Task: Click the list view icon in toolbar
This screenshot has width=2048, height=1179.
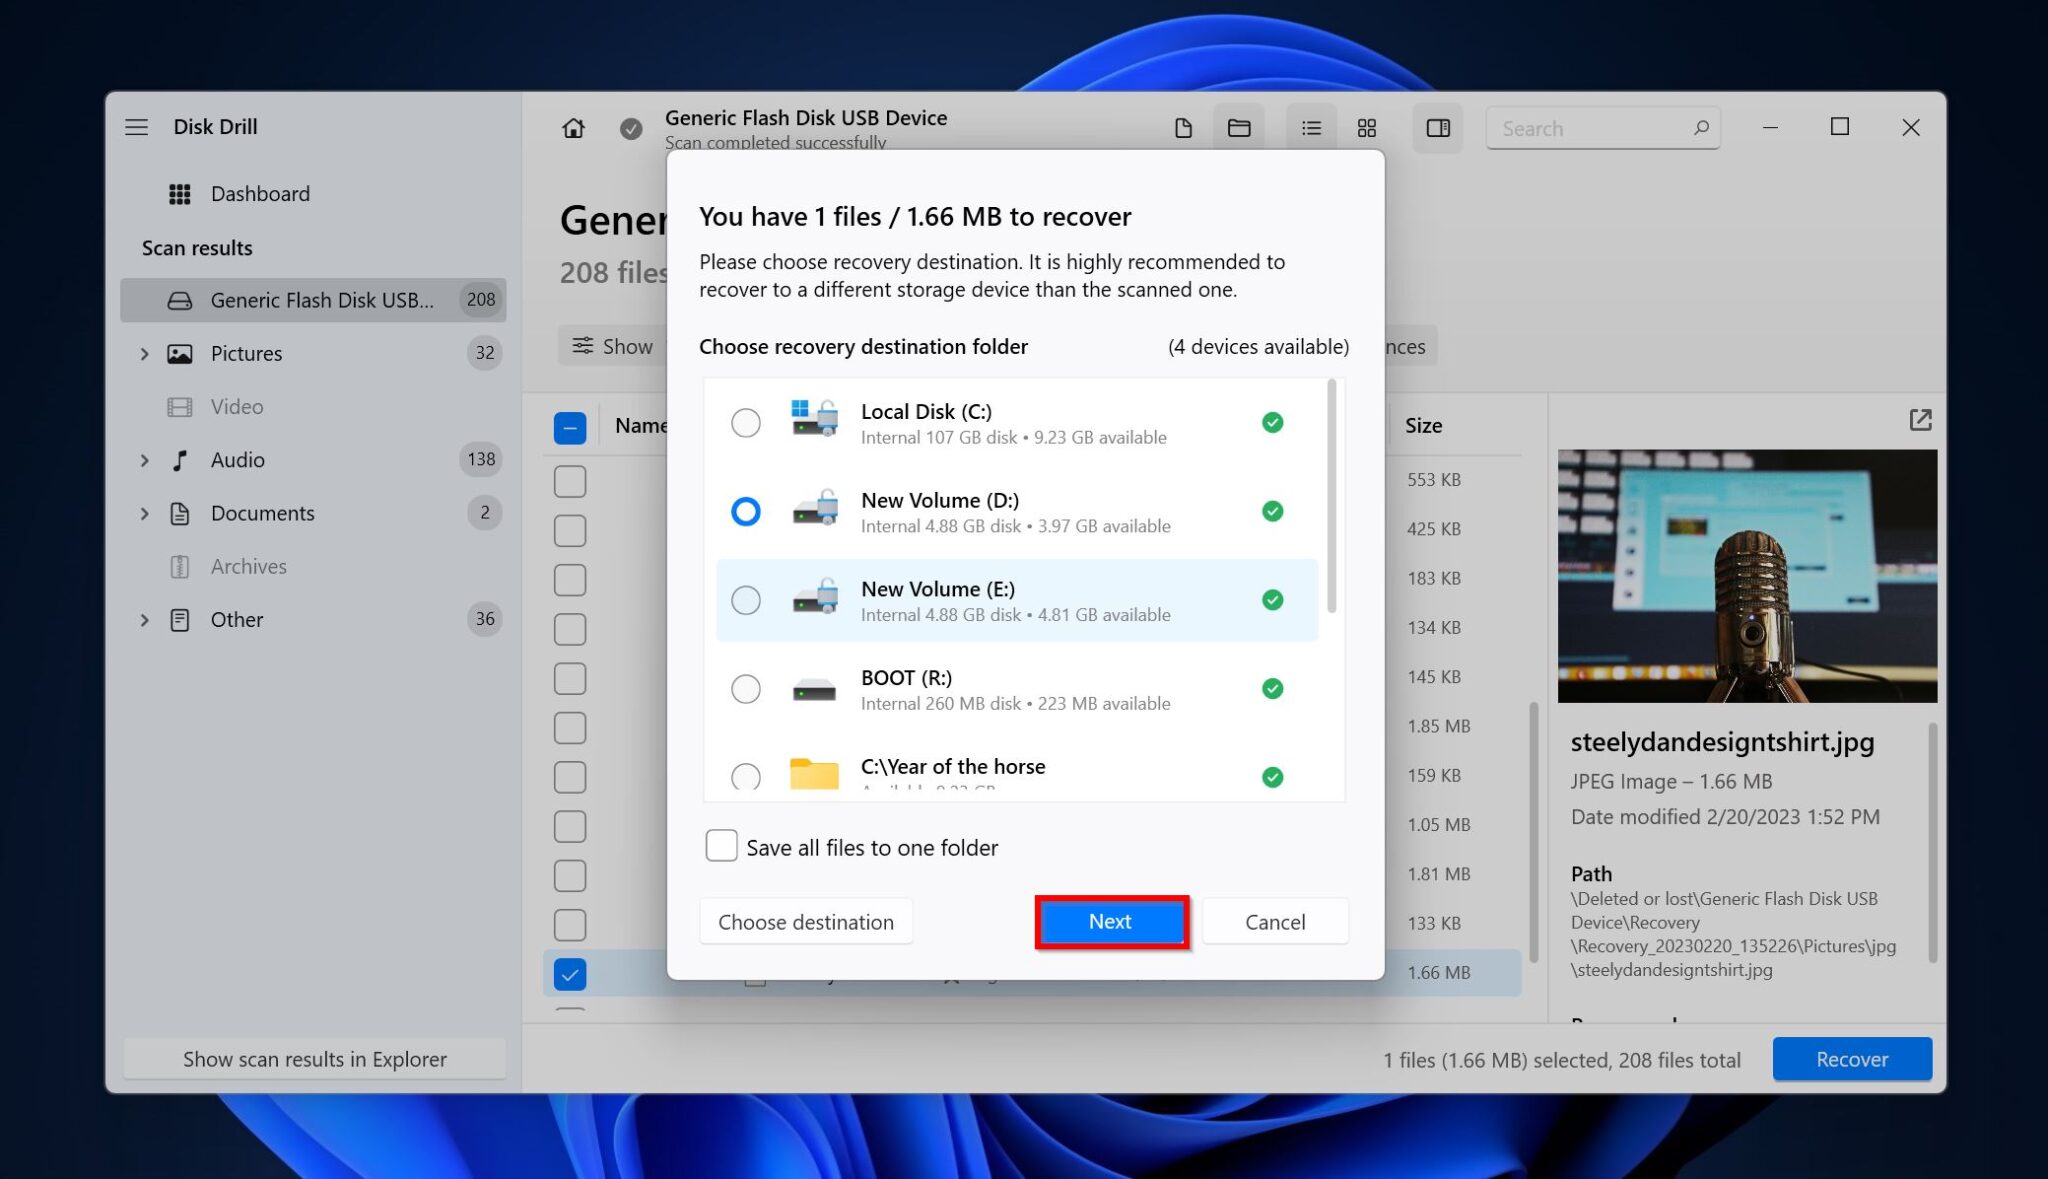Action: (x=1308, y=127)
